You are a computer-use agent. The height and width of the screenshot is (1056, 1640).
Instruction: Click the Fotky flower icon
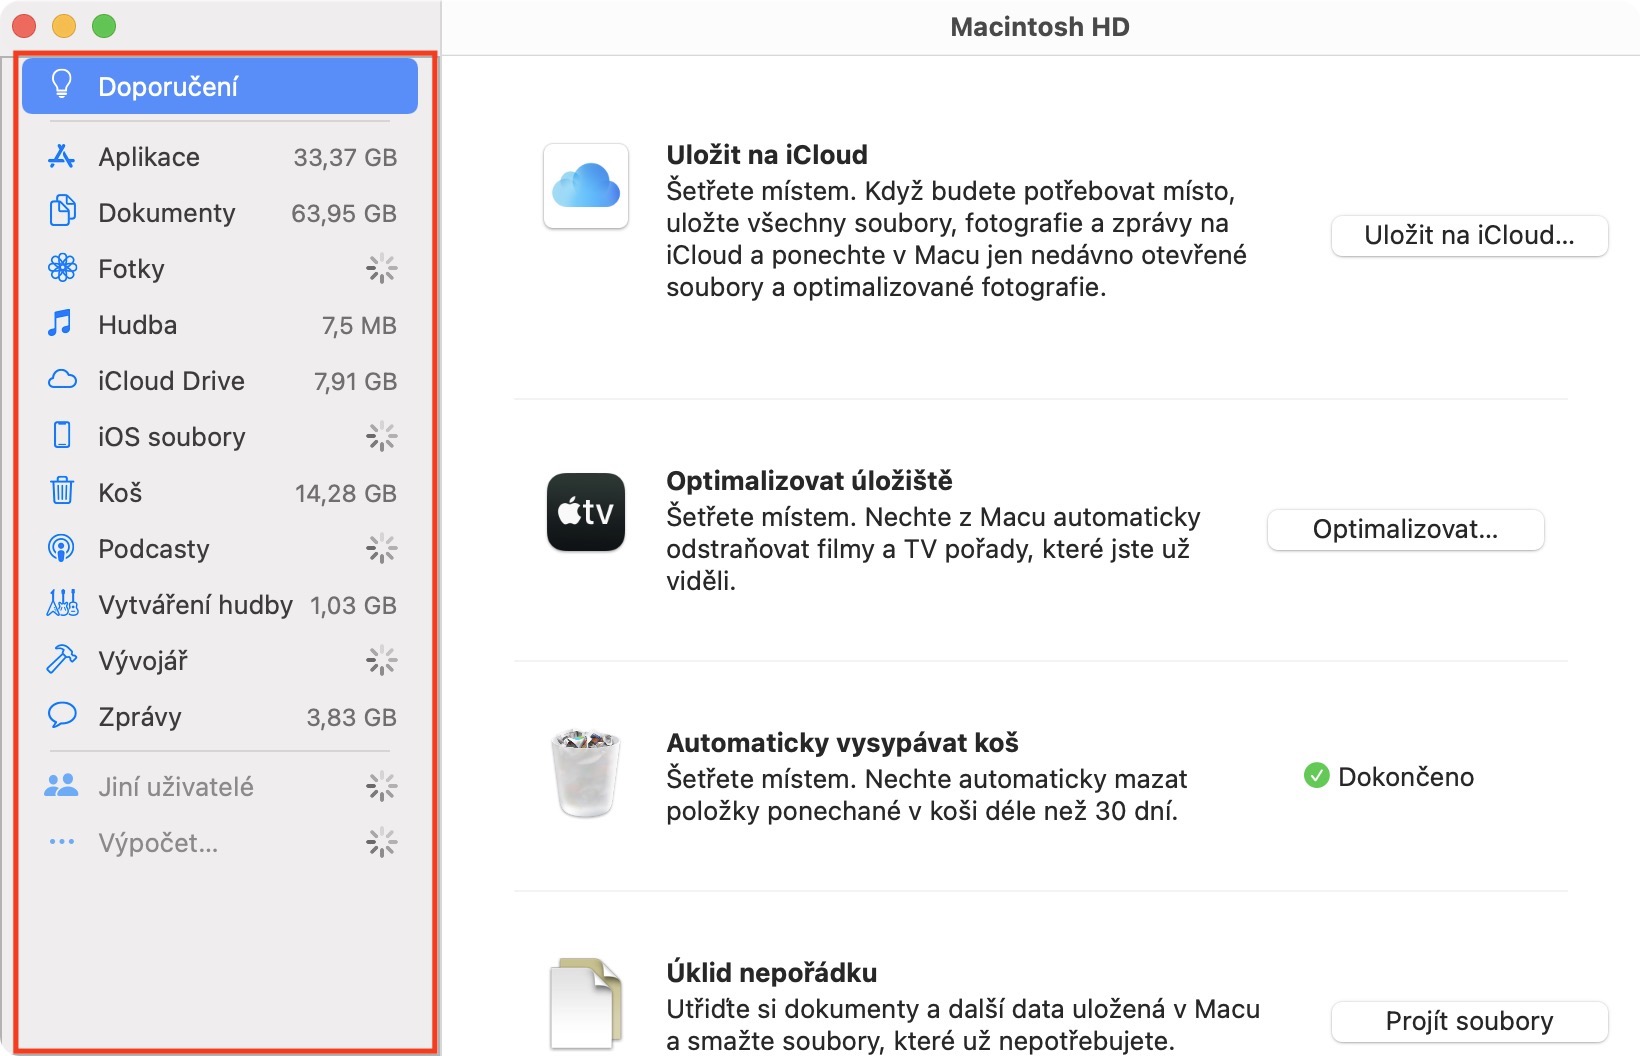pos(62,268)
